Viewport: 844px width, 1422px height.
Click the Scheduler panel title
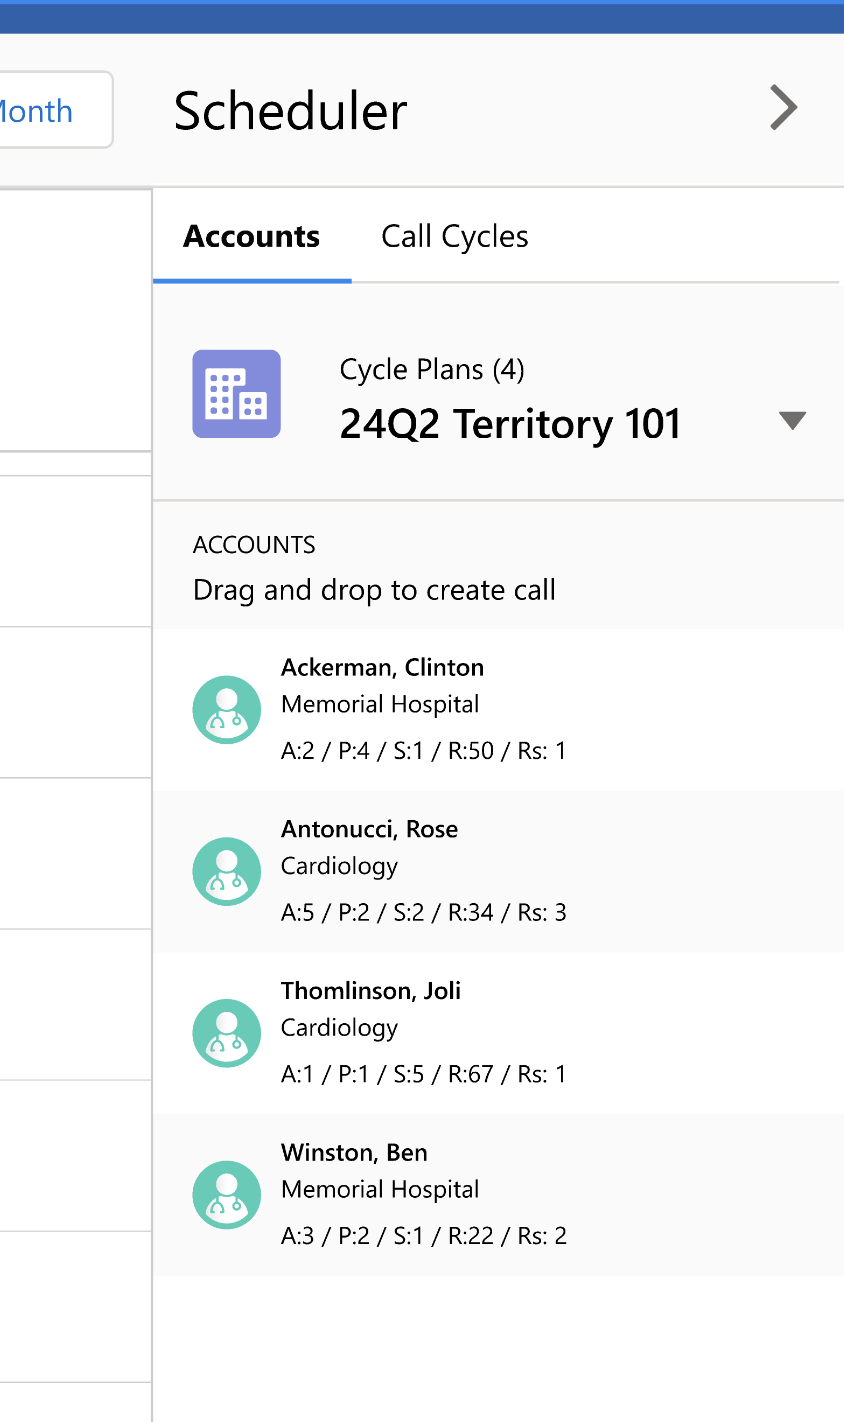pos(290,110)
